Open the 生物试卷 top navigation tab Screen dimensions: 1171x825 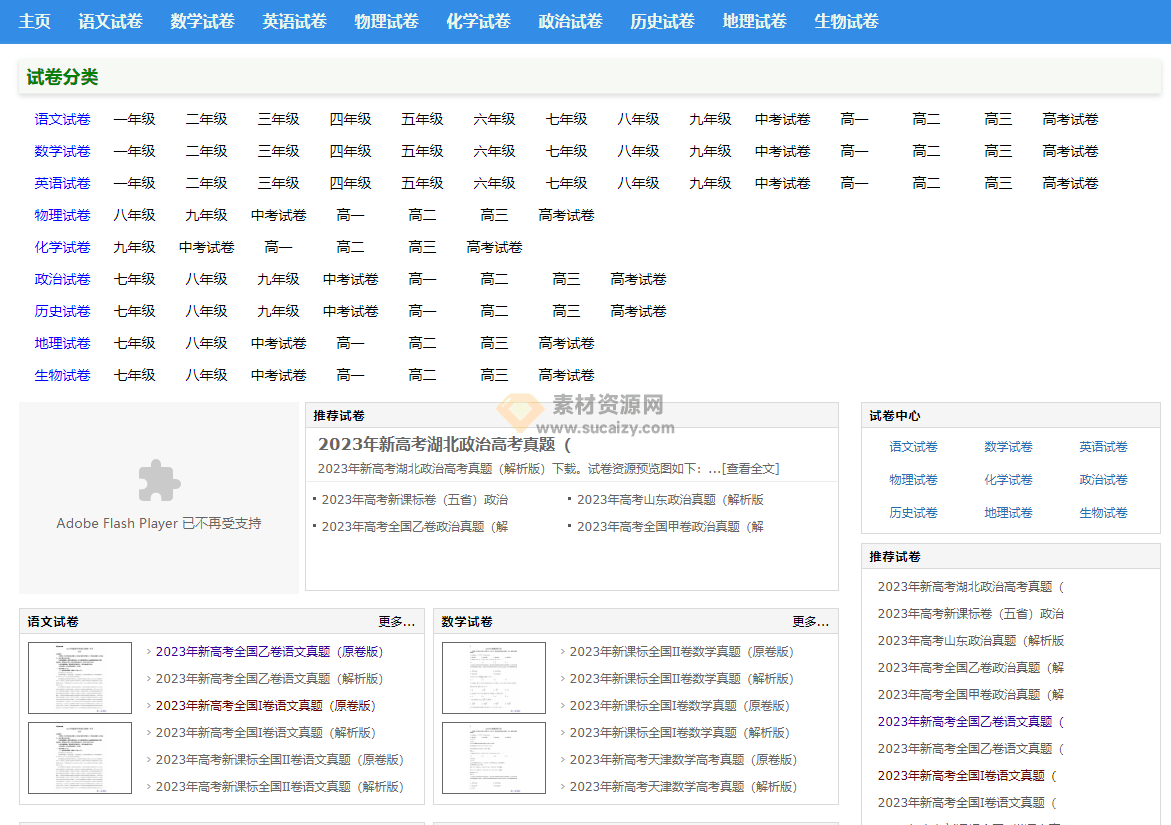pyautogui.click(x=846, y=20)
